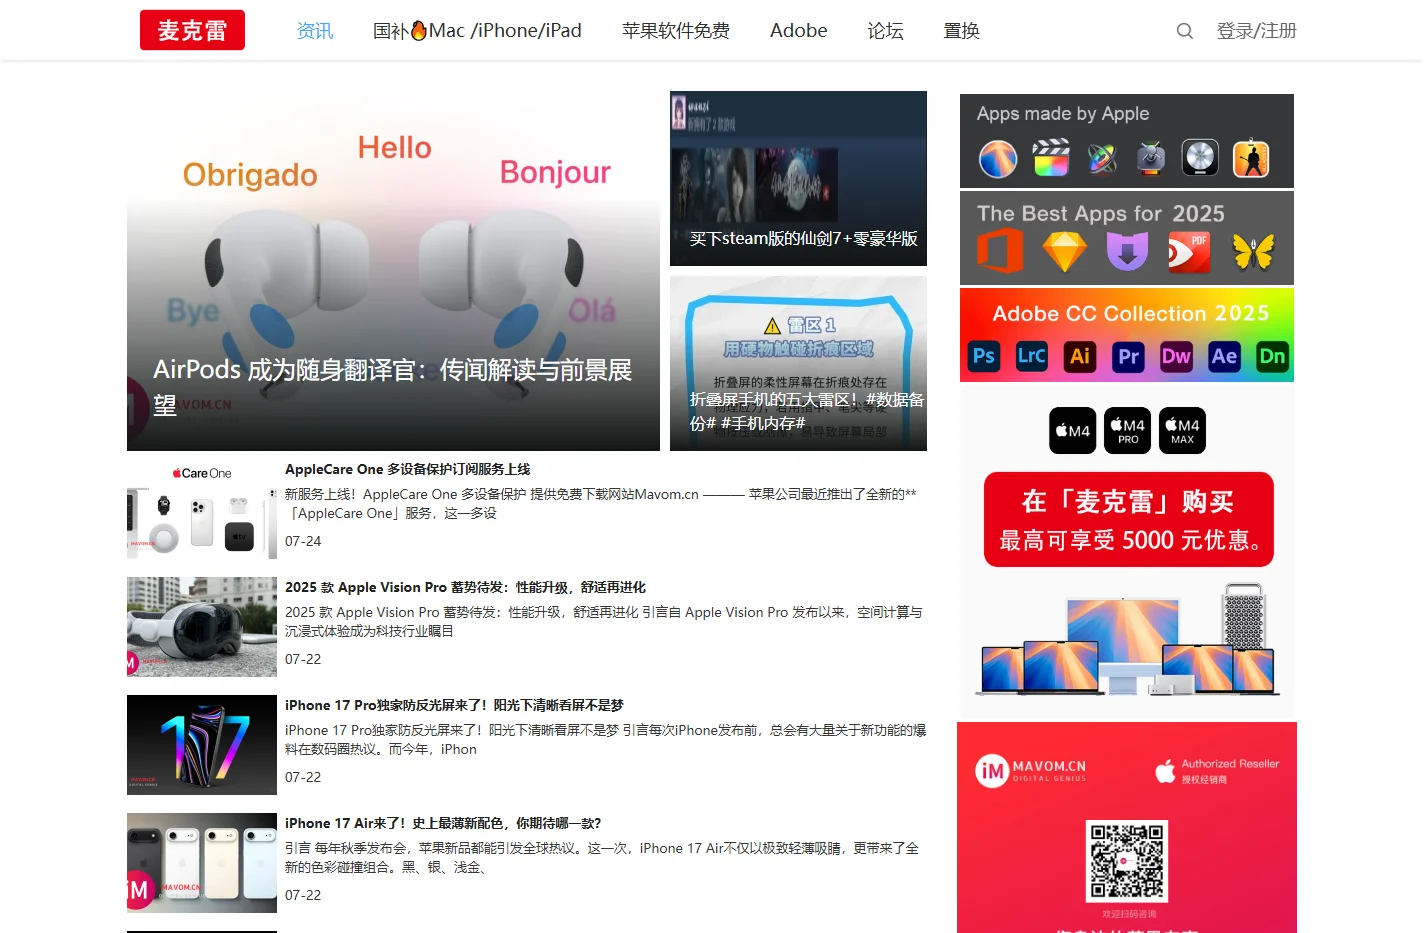The height and width of the screenshot is (933, 1424).
Task: Click the Sketch diamond icon
Action: [x=1065, y=251]
